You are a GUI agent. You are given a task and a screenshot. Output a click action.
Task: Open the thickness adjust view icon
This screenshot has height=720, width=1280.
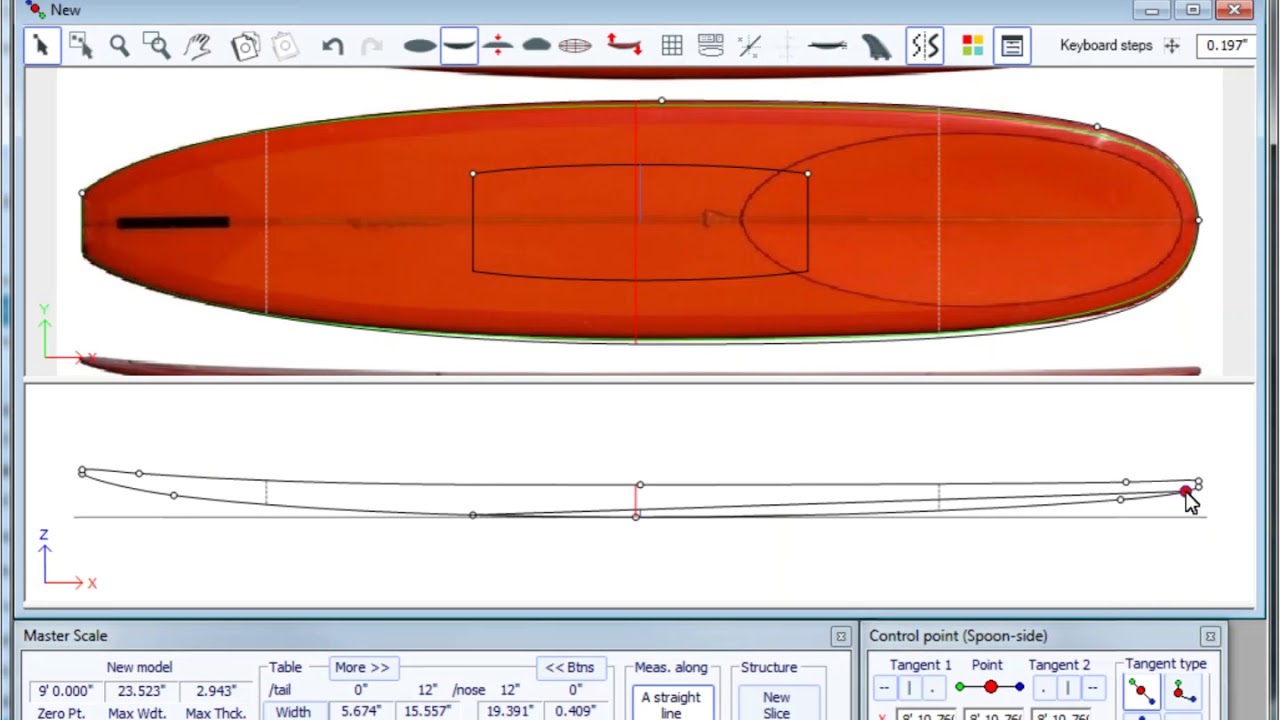coord(497,46)
